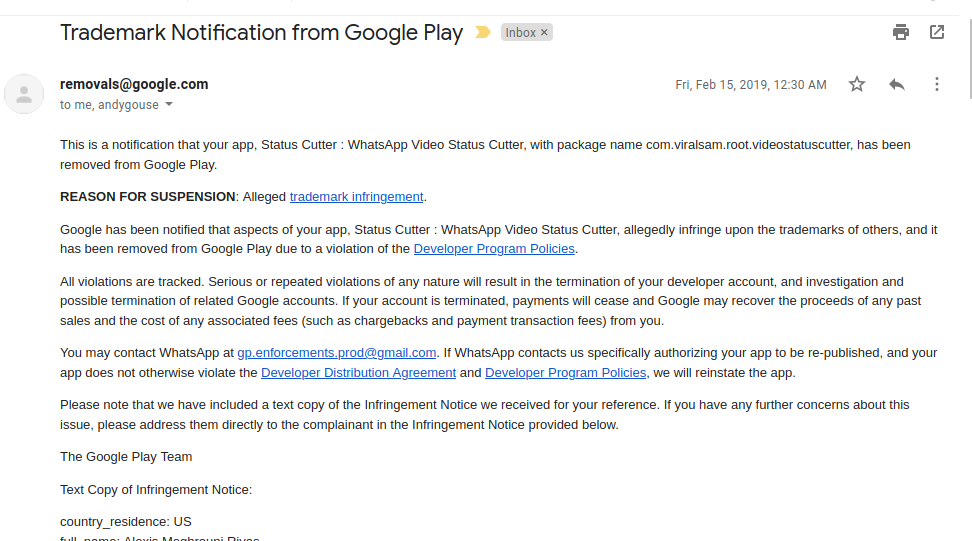Expand recipient details arrow next to andygouse
The height and width of the screenshot is (541, 972).
(x=169, y=104)
